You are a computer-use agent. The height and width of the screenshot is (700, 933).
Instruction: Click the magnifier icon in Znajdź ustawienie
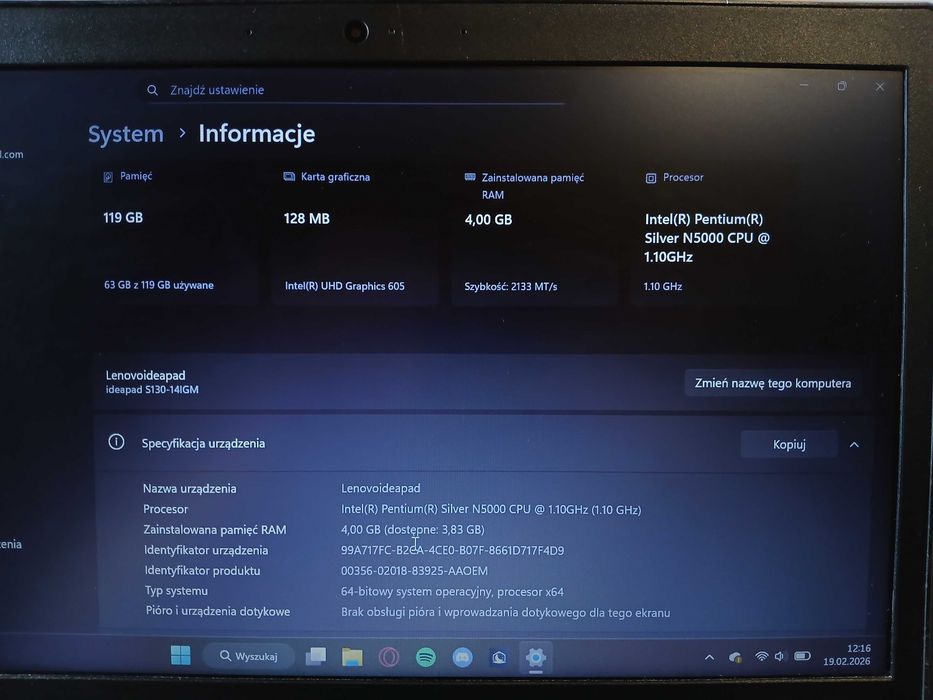(152, 90)
